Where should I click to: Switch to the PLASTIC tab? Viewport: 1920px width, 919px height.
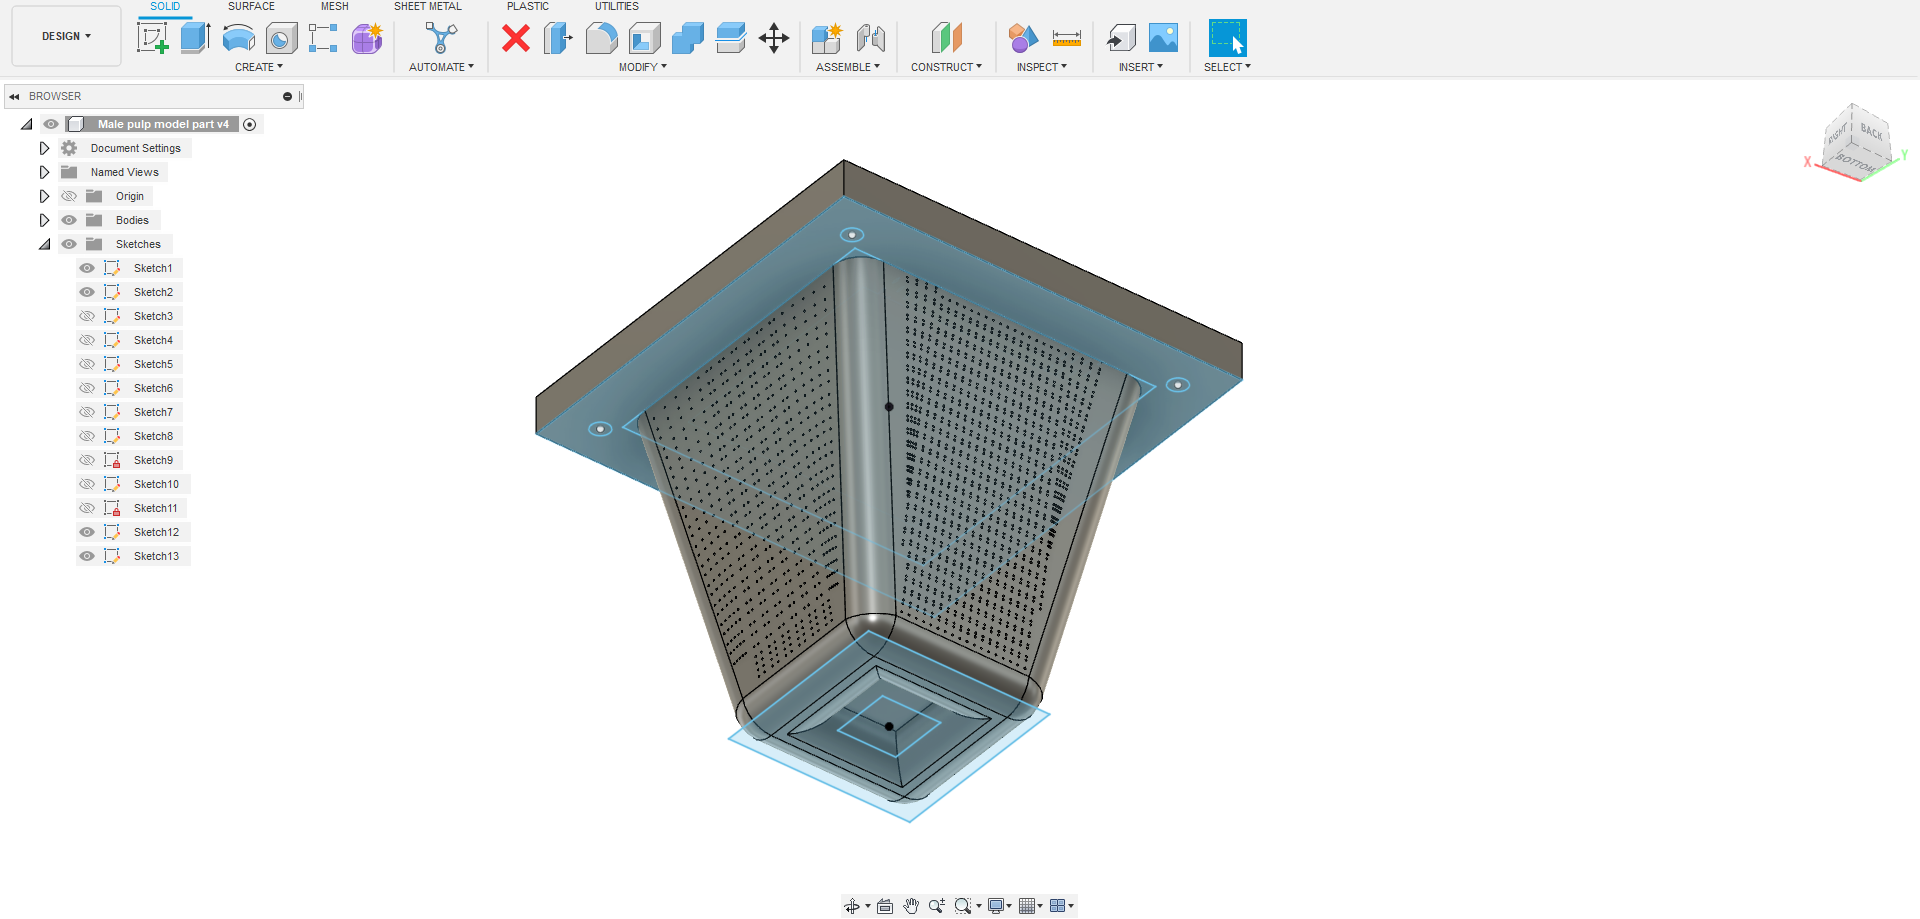(528, 6)
